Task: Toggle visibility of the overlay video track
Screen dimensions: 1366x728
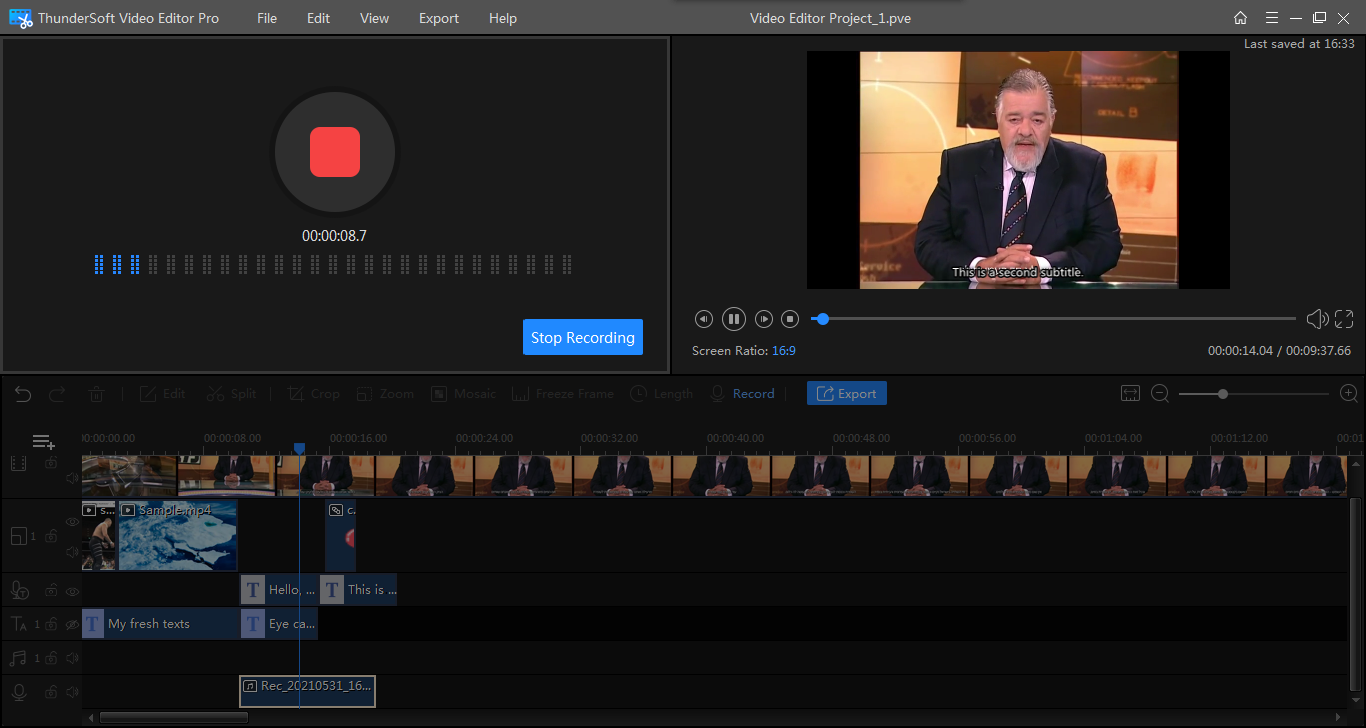Action: tap(72, 522)
